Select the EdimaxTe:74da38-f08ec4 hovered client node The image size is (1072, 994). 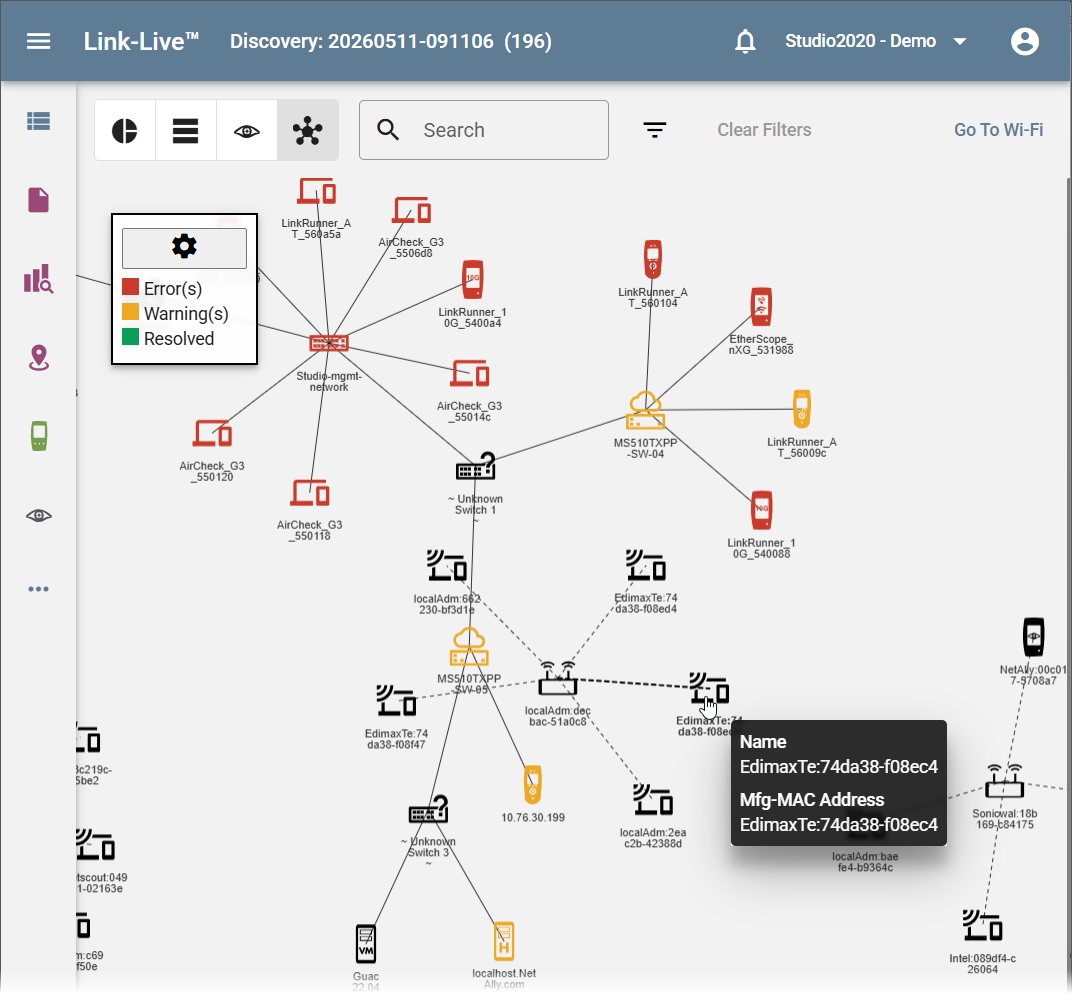pyautogui.click(x=709, y=688)
